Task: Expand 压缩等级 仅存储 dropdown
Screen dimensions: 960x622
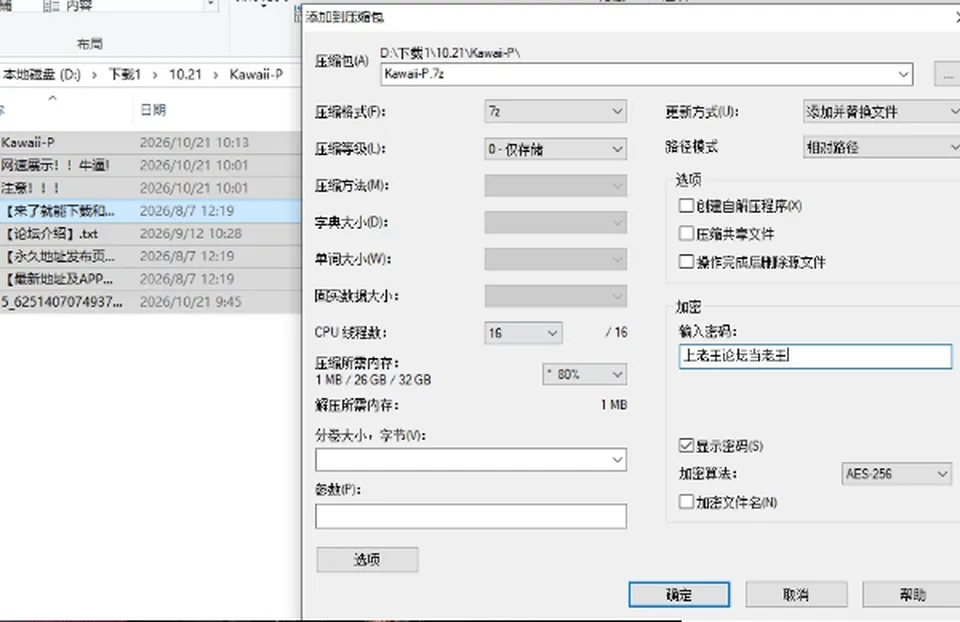Action: pos(555,149)
